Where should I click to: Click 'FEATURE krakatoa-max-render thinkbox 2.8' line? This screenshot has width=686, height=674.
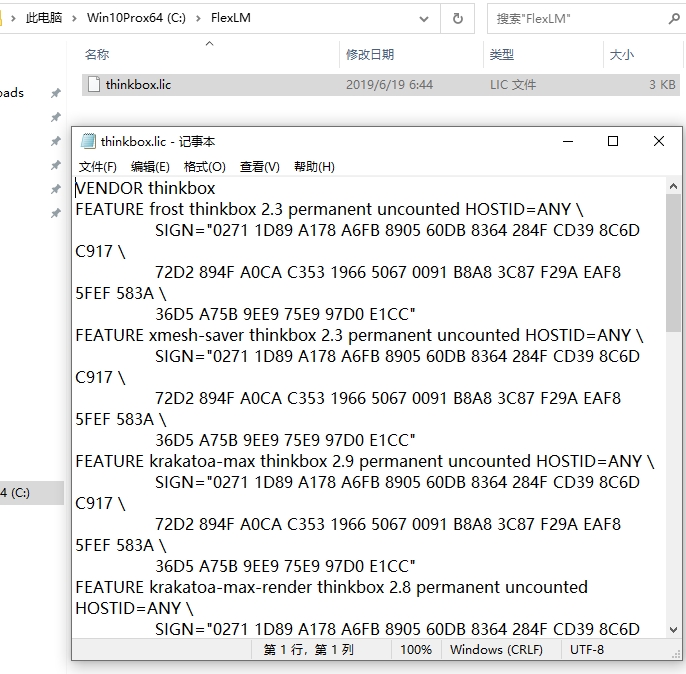[331, 587]
